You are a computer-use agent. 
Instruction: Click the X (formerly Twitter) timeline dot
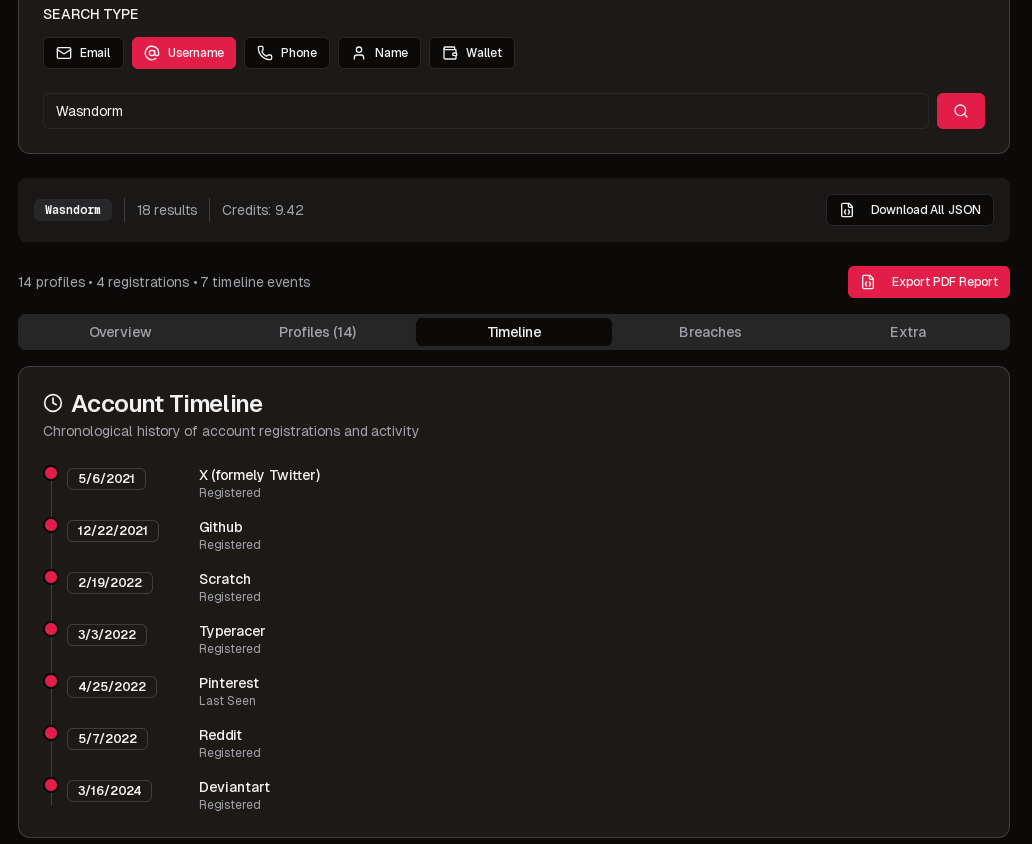pos(51,473)
